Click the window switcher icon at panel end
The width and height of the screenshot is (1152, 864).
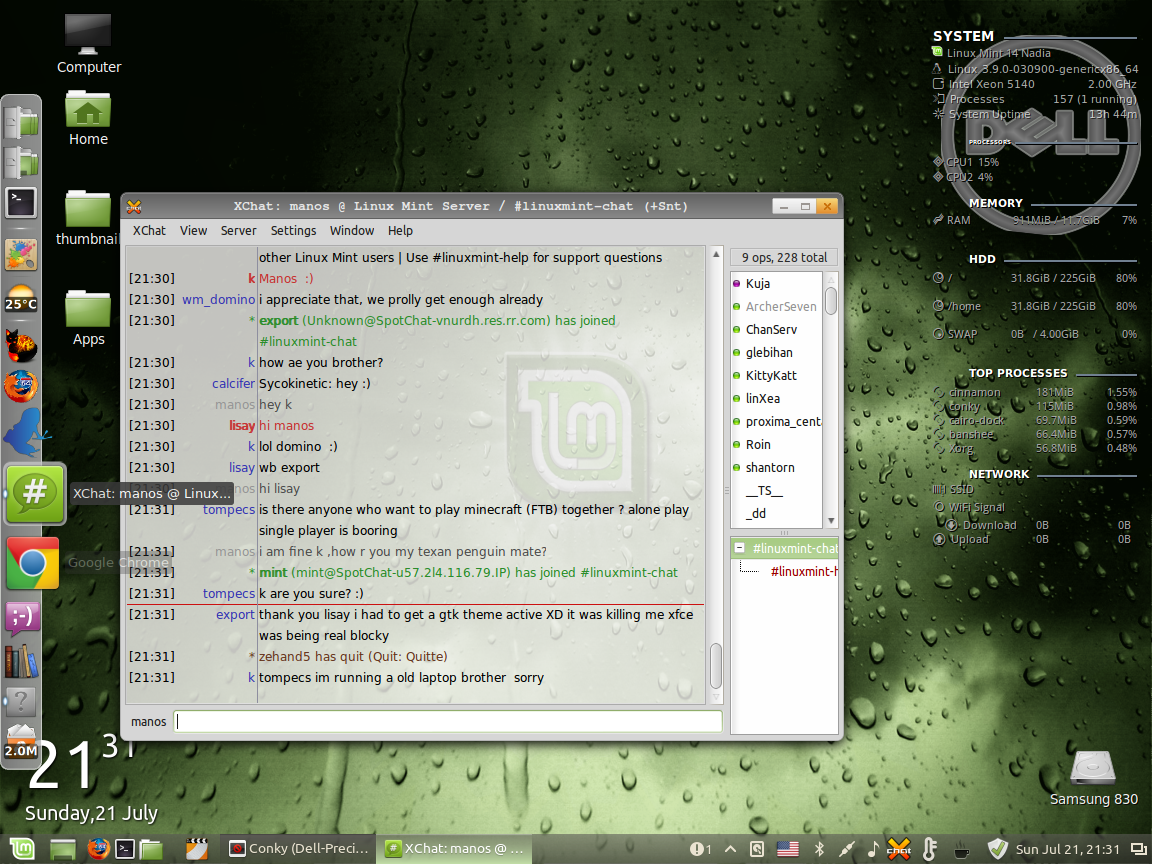click(x=1139, y=849)
